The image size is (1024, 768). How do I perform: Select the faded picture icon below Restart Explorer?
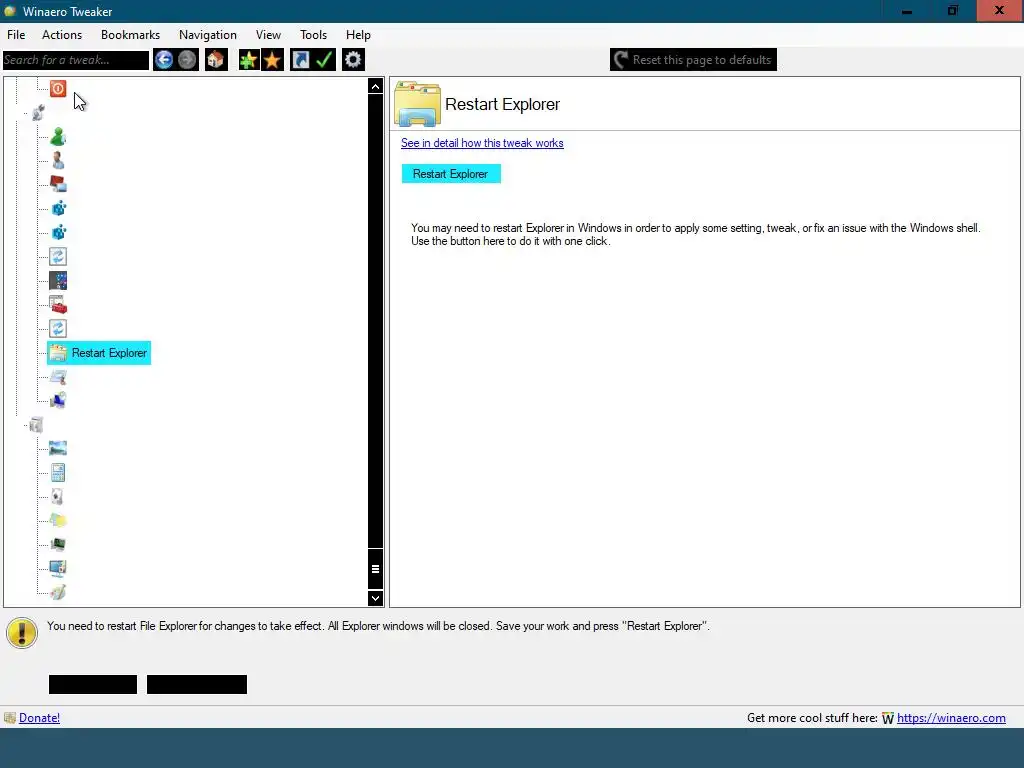pos(58,377)
